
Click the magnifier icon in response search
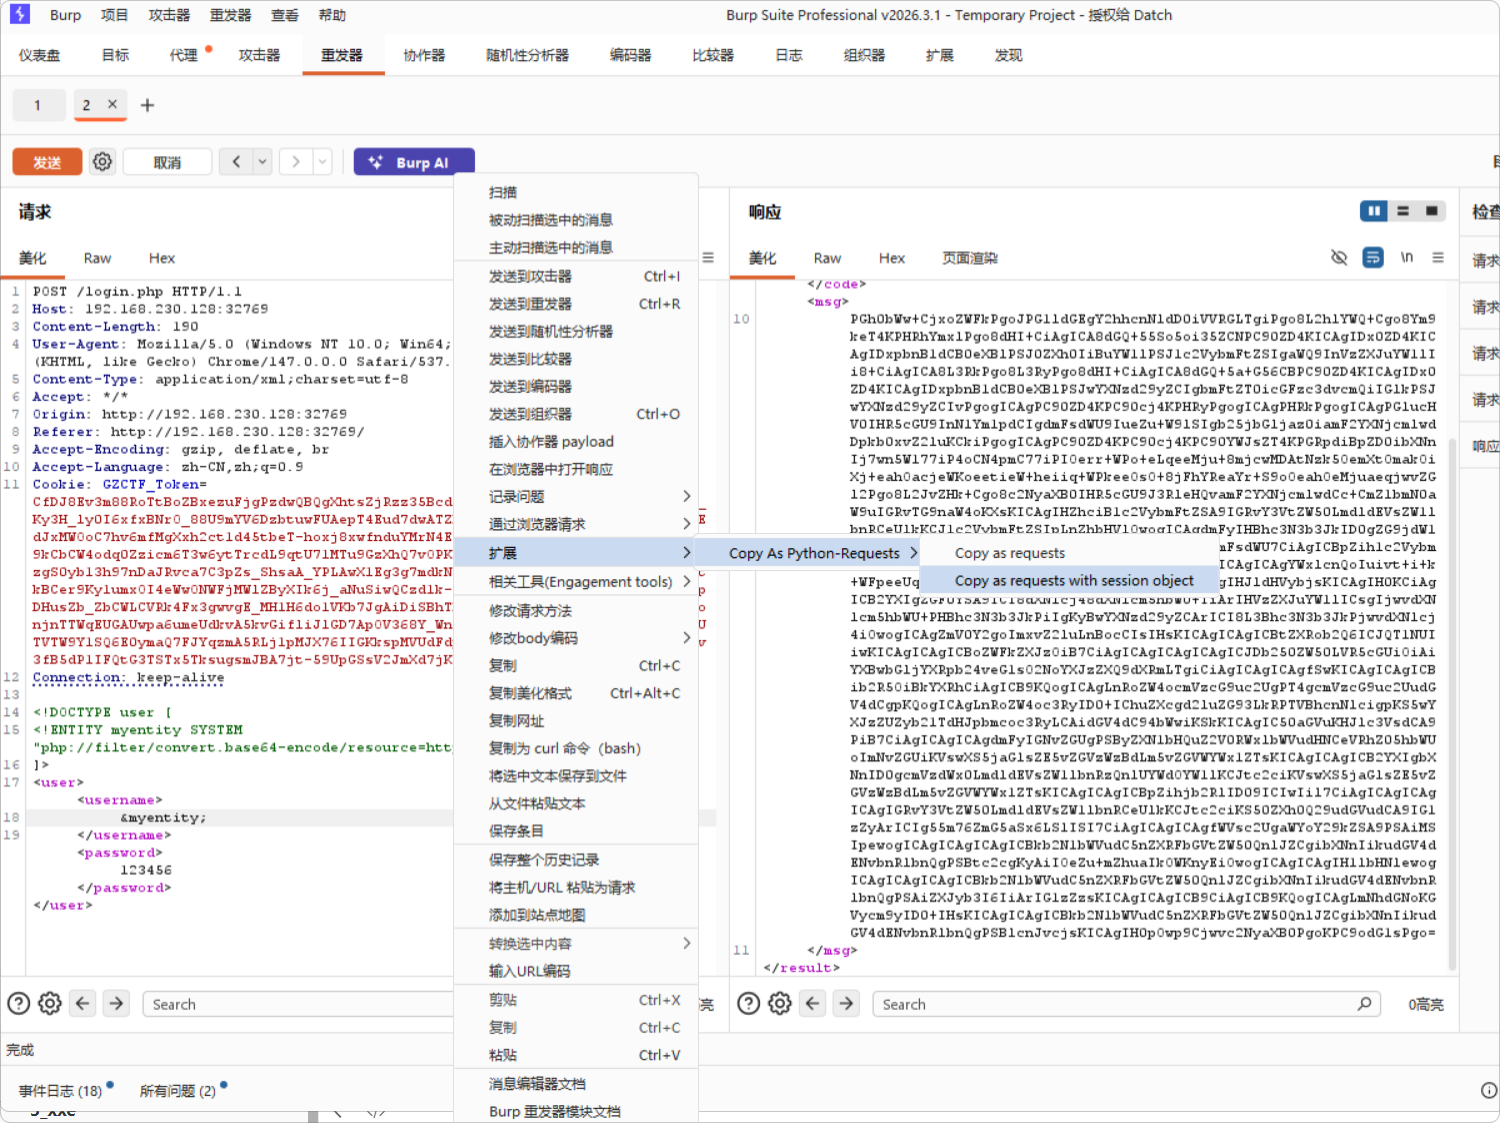point(1364,1003)
